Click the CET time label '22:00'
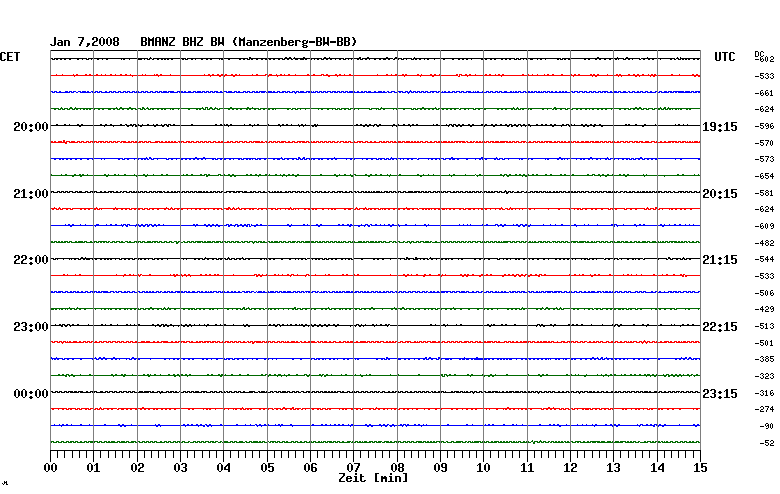 (31, 260)
